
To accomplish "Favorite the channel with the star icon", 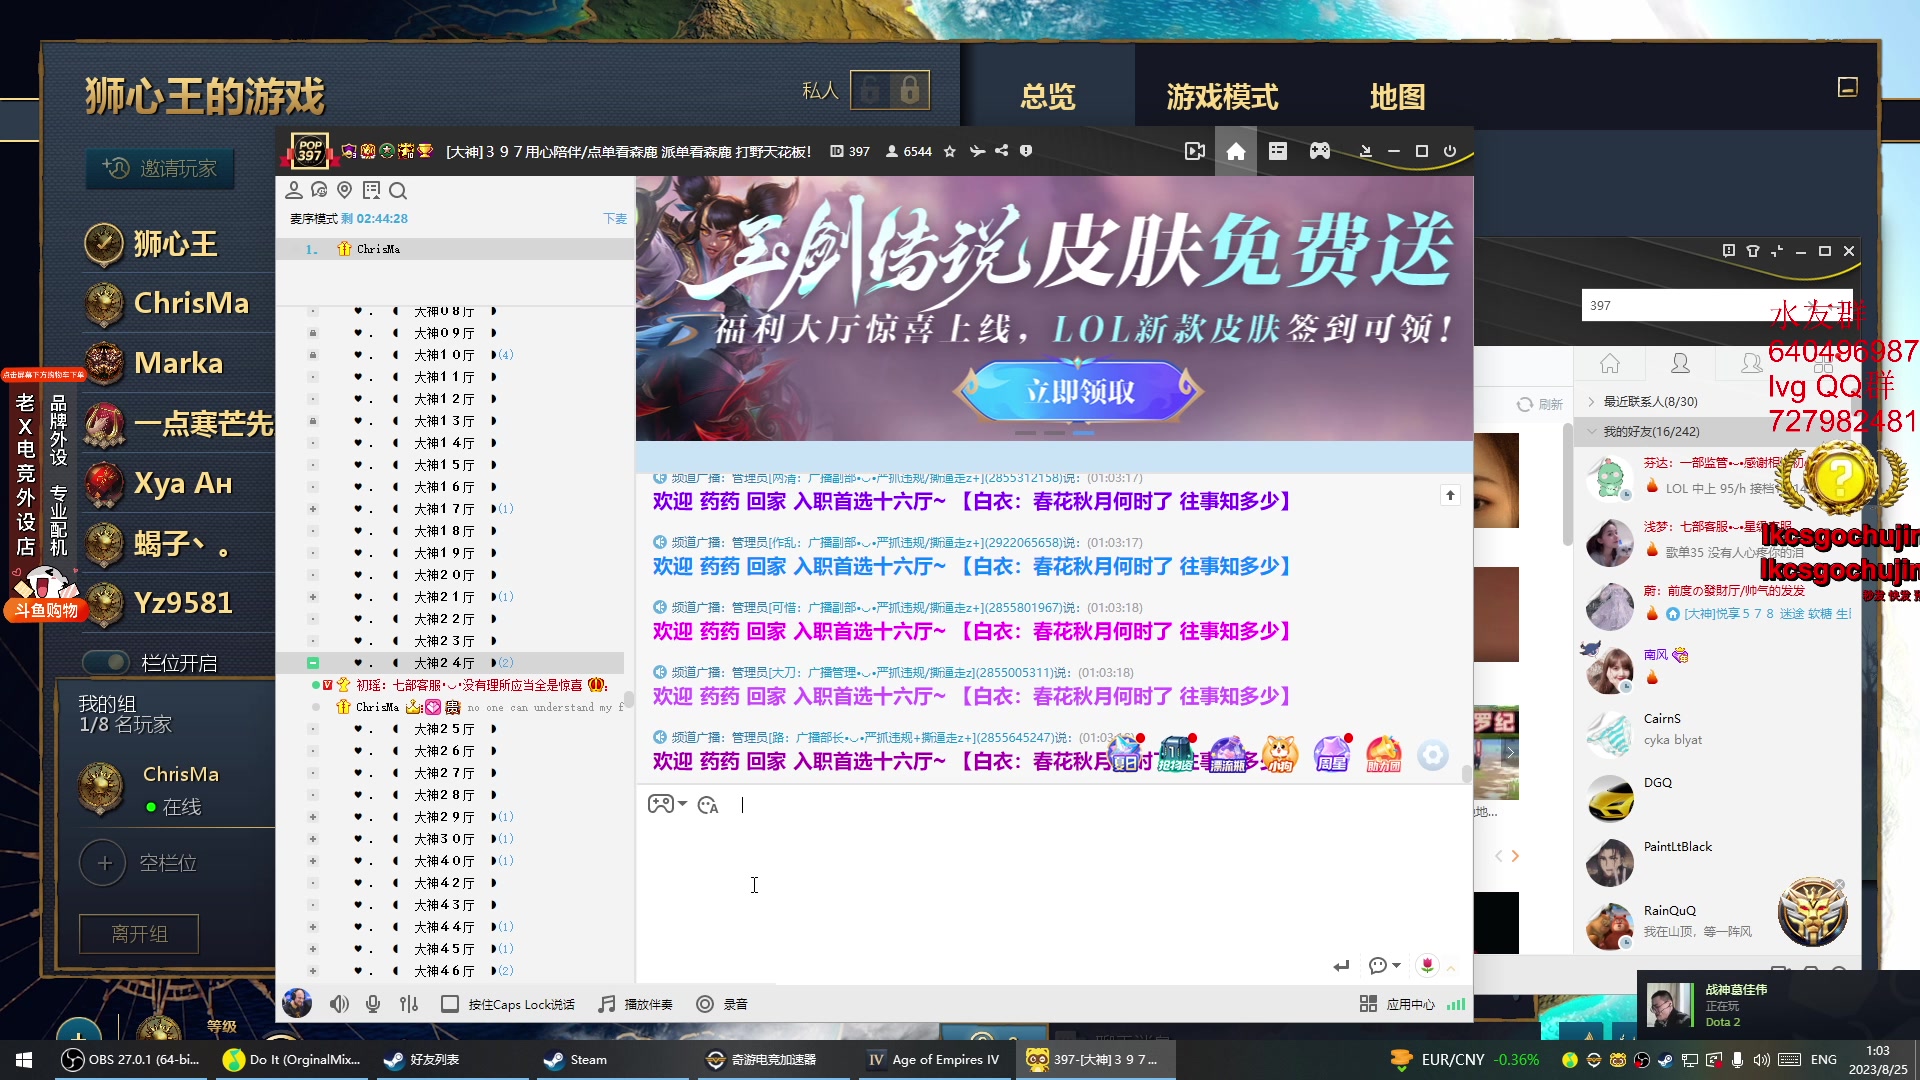I will coord(950,151).
